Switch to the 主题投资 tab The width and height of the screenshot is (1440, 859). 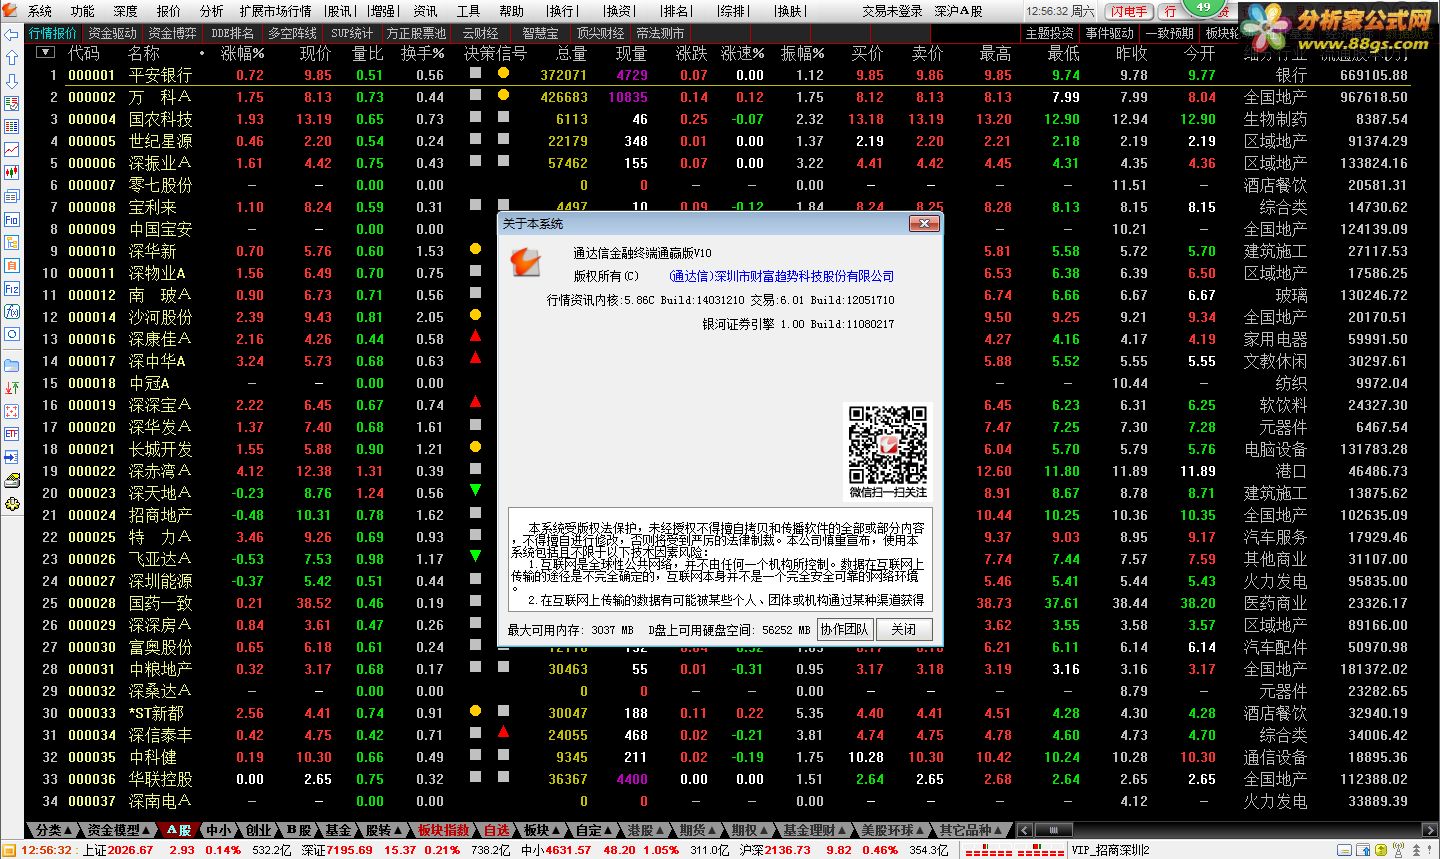[1049, 33]
